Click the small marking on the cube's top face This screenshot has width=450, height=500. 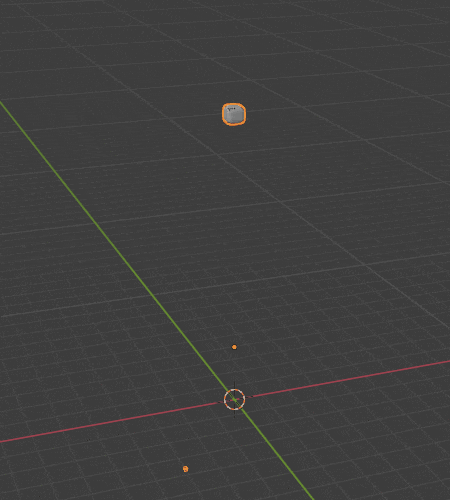[231, 108]
